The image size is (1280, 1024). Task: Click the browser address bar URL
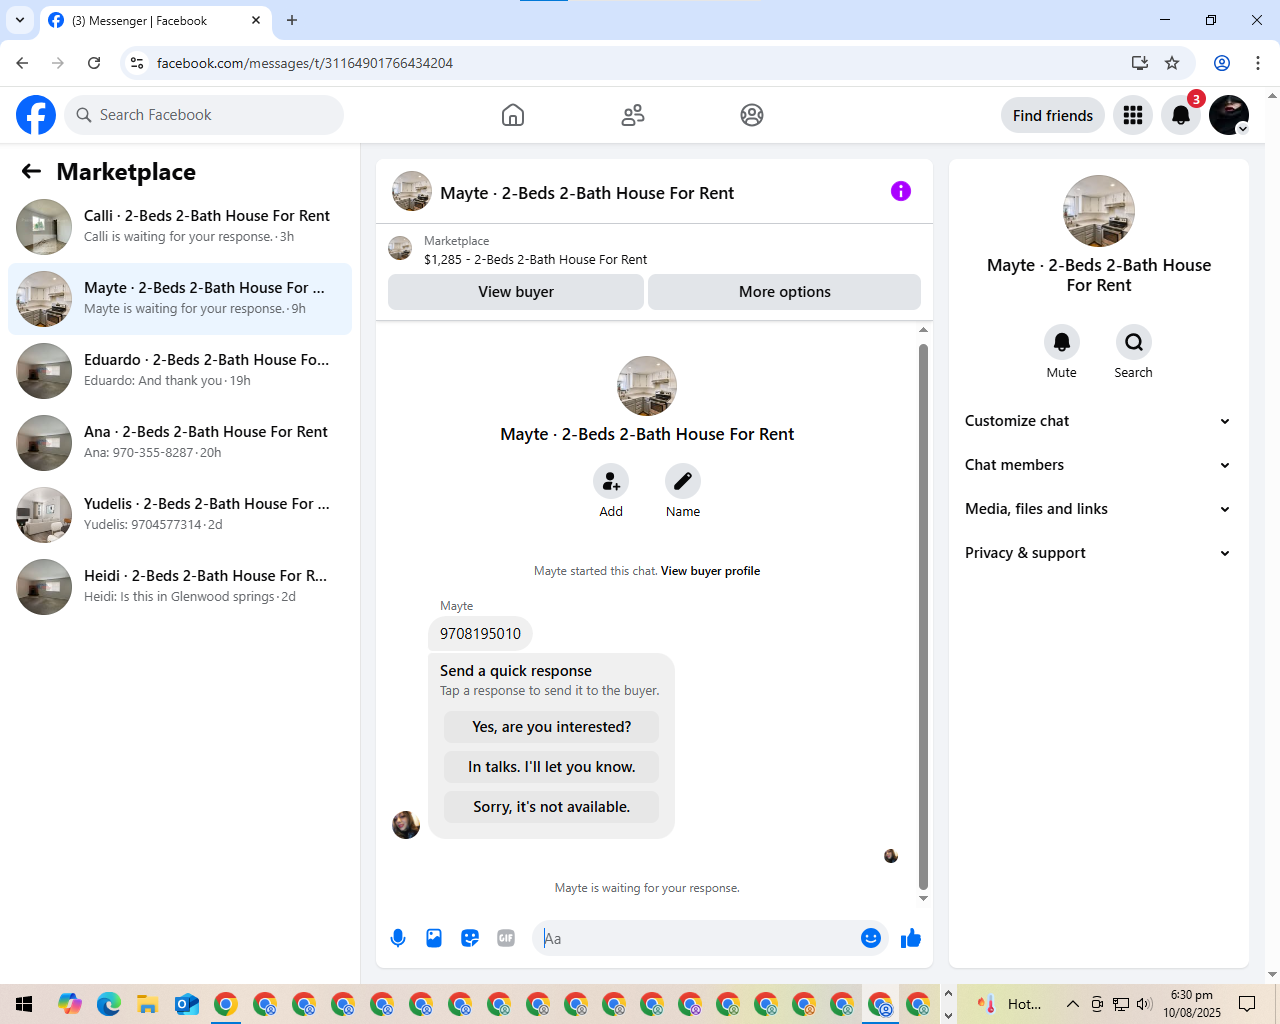tap(305, 63)
